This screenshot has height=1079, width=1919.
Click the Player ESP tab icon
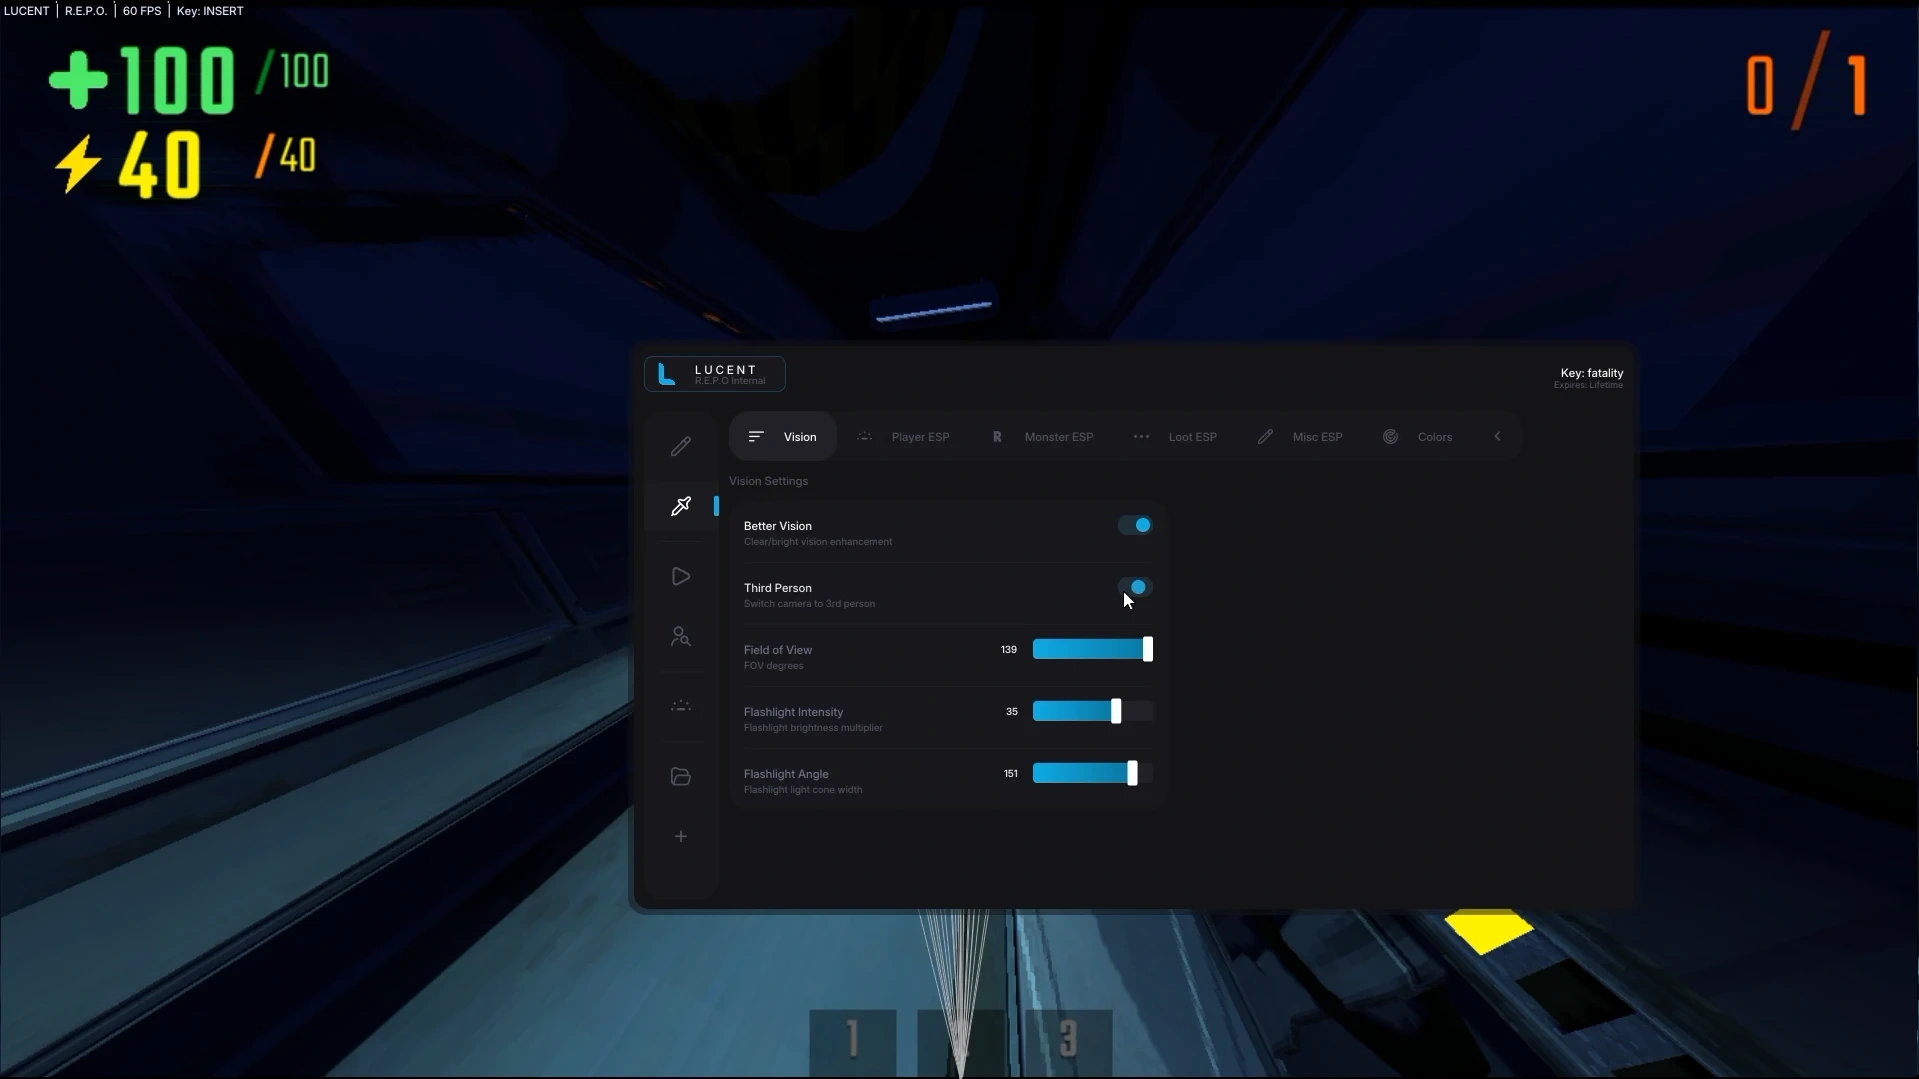point(865,437)
